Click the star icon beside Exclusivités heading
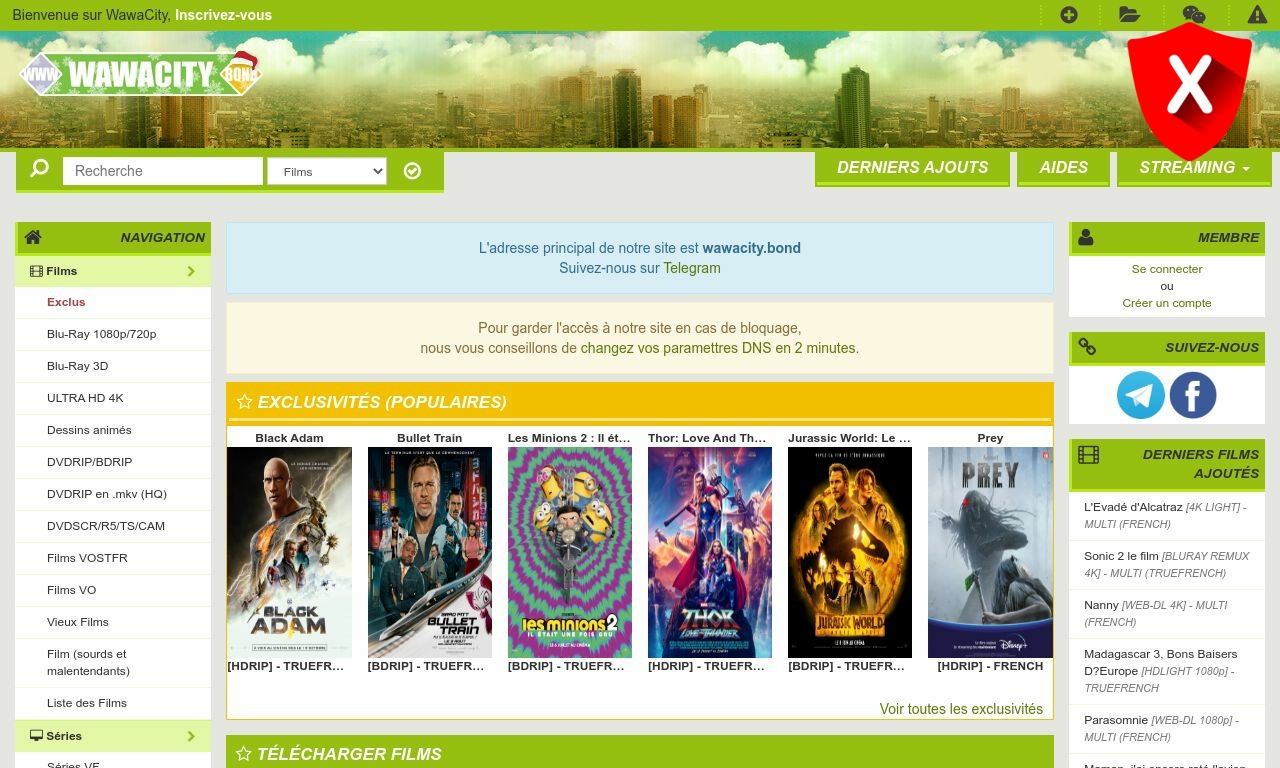This screenshot has width=1280, height=768. (245, 401)
